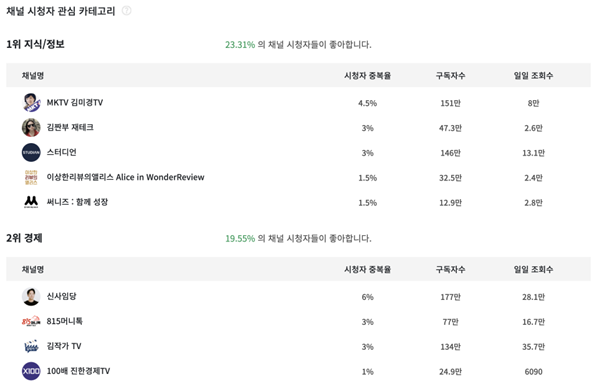
Task: Open the MKTV 김미경TV channel link
Action: pos(75,103)
